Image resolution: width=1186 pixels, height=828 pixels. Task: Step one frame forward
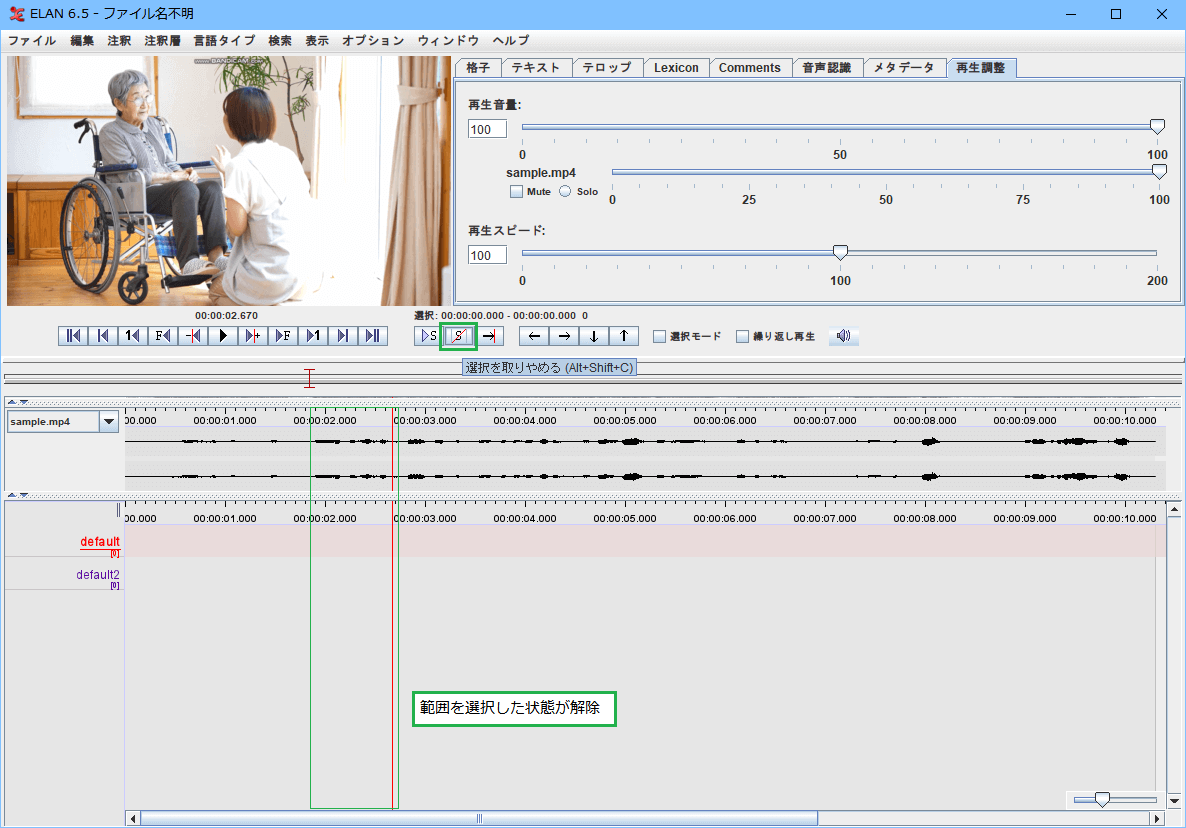point(283,336)
